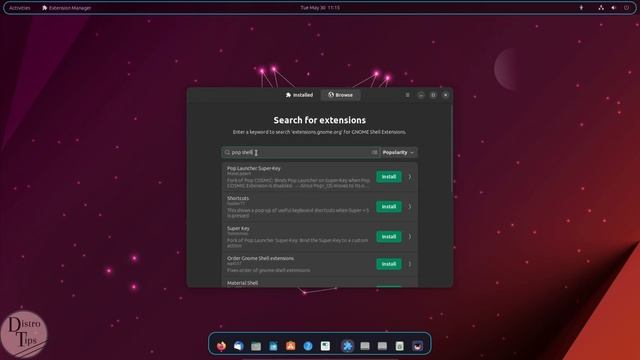The height and width of the screenshot is (360, 640).
Task: Select the 'Material Shell' result title
Action: [x=242, y=283]
